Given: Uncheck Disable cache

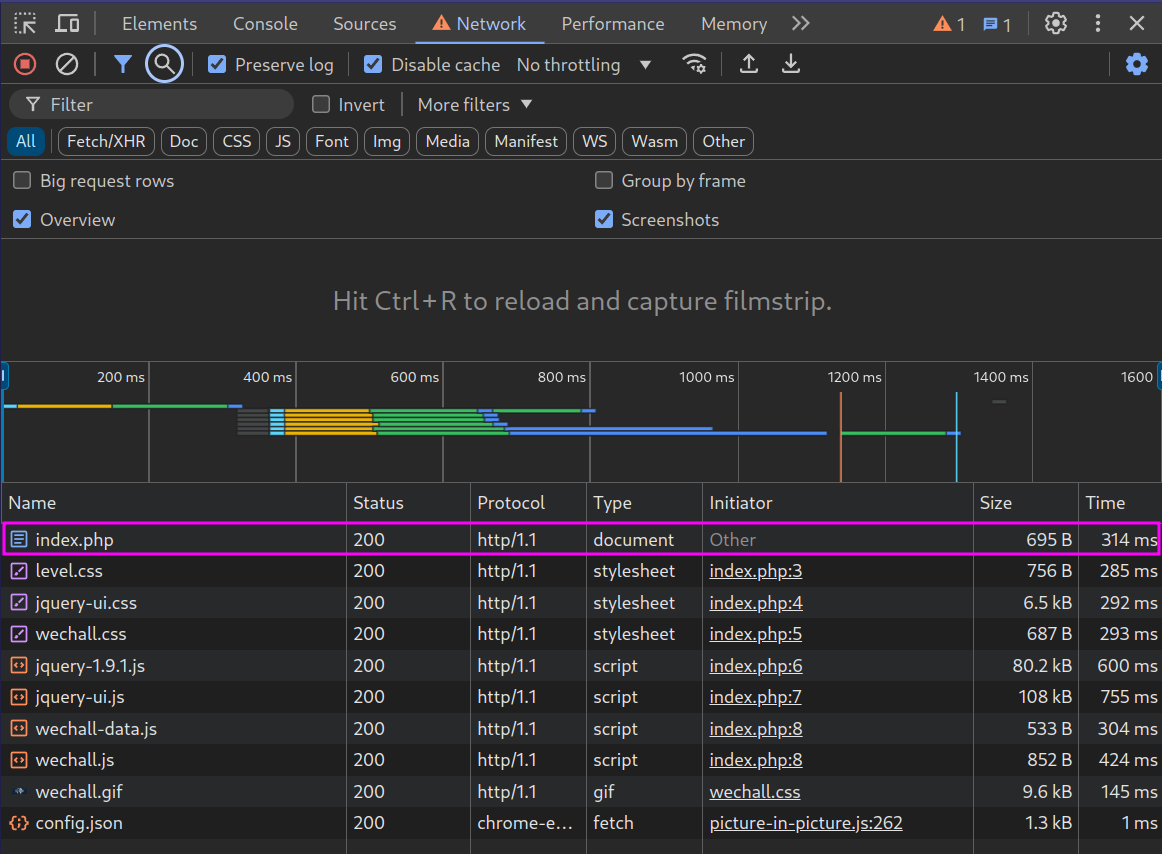Looking at the screenshot, I should click(x=373, y=64).
